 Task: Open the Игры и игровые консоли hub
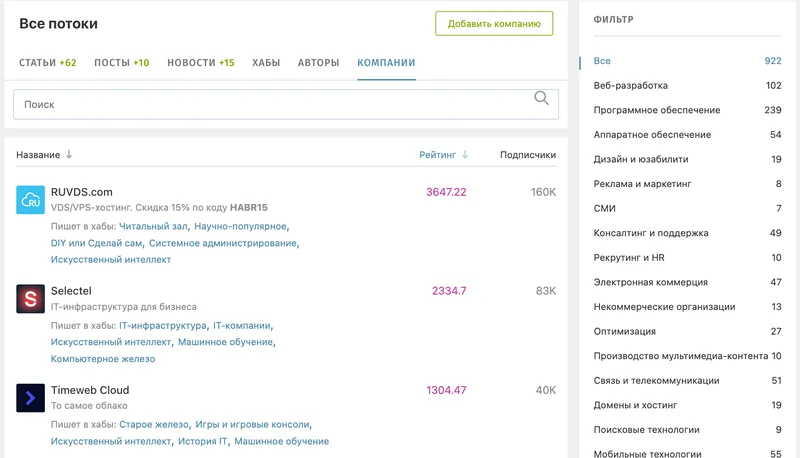pos(253,424)
